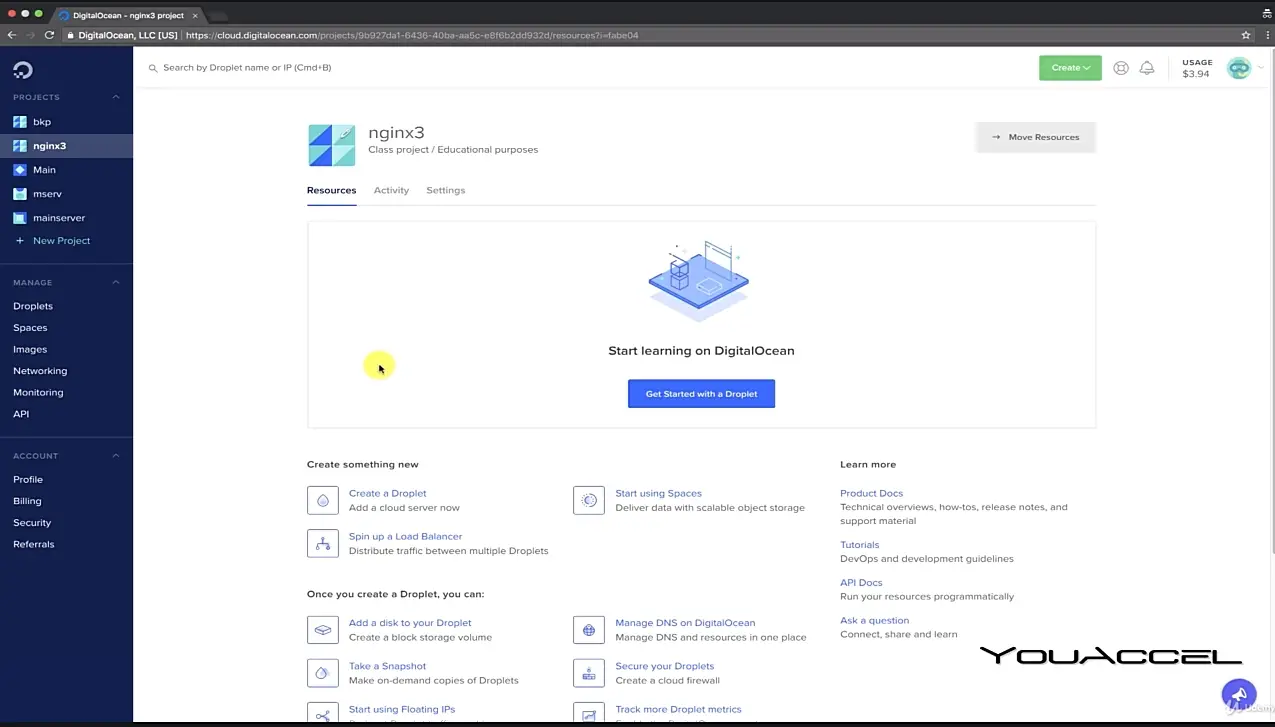Open the API Docs link
1275x727 pixels.
click(x=861, y=583)
